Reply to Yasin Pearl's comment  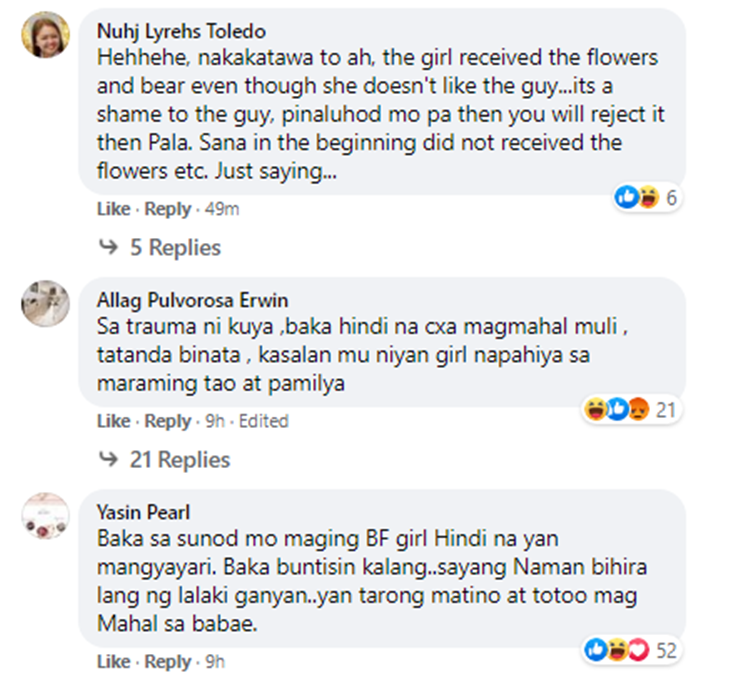(x=167, y=662)
